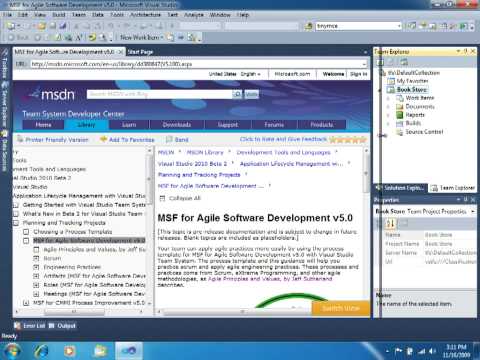Collapse Planning and Tracking Projects node
Viewport: 480px width, 360px height.
(16, 223)
